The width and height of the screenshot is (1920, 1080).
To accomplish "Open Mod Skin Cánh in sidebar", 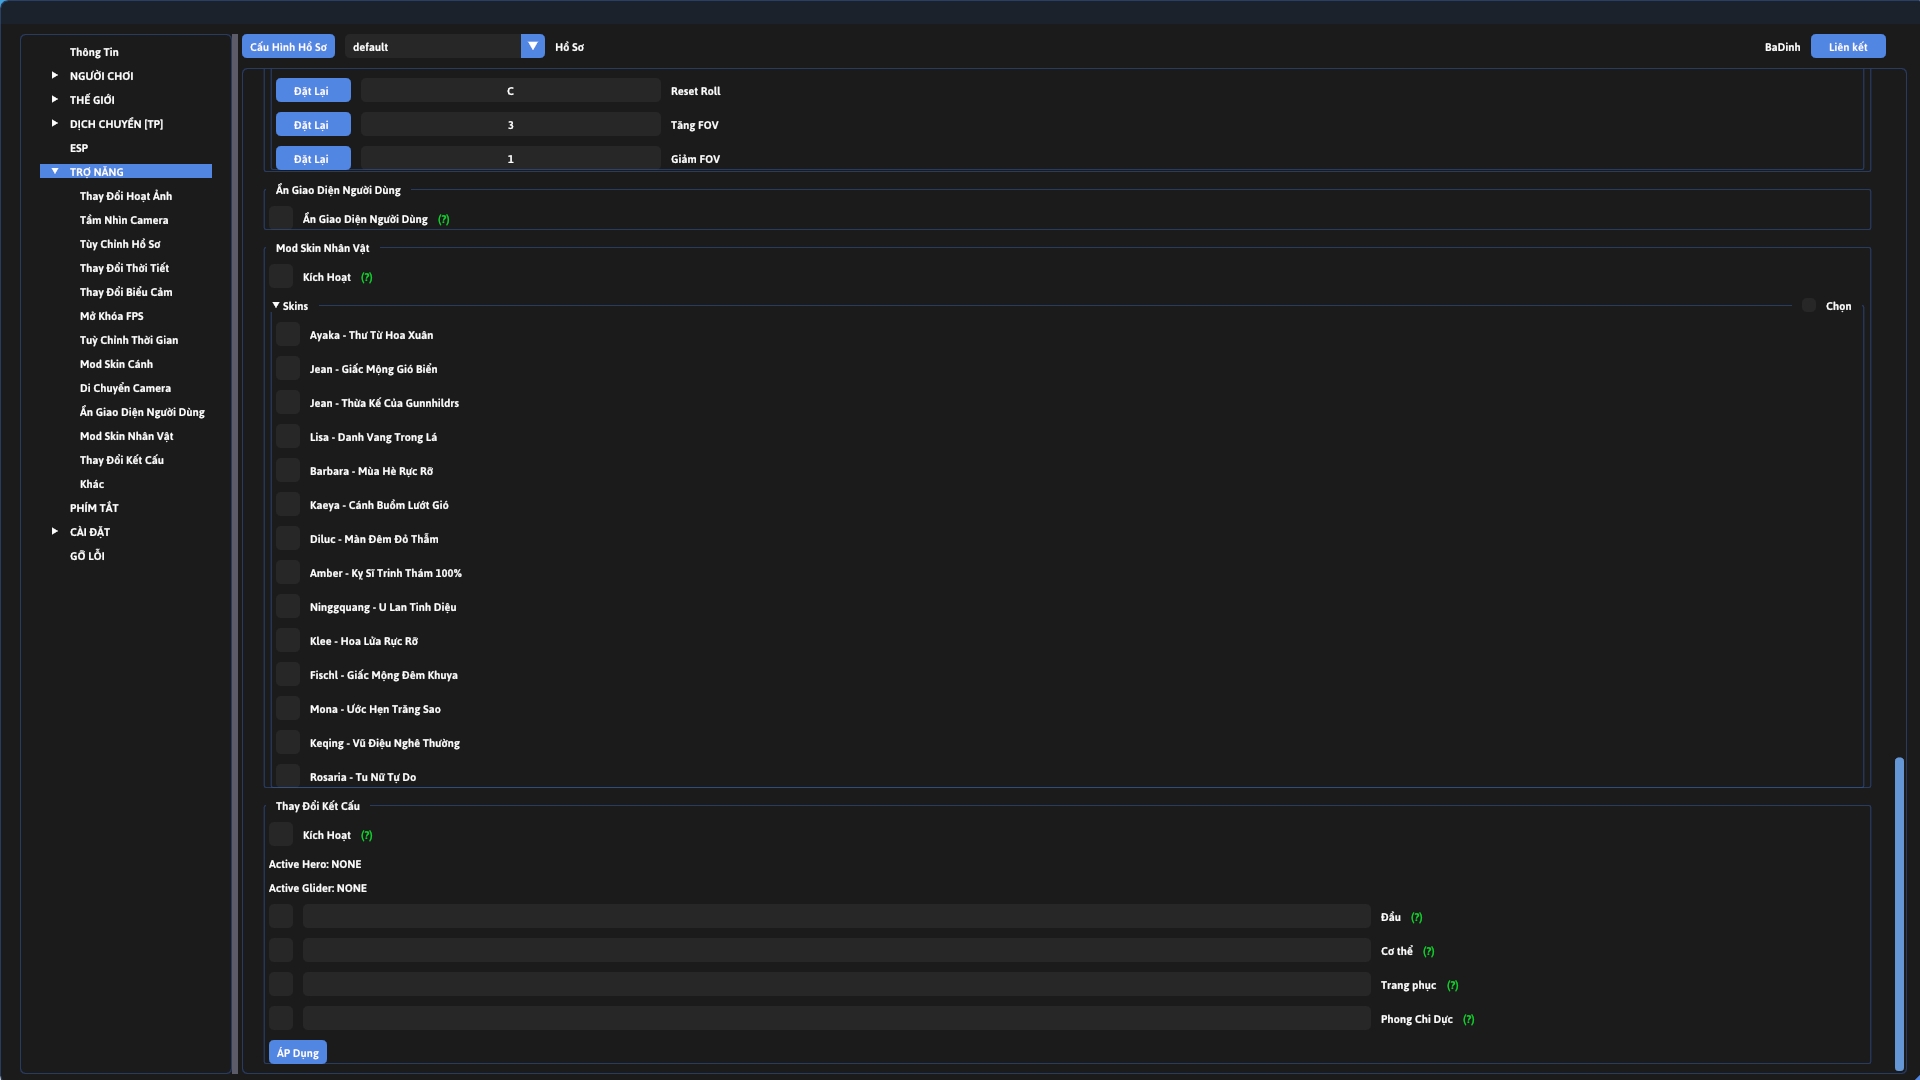I will click(x=116, y=364).
